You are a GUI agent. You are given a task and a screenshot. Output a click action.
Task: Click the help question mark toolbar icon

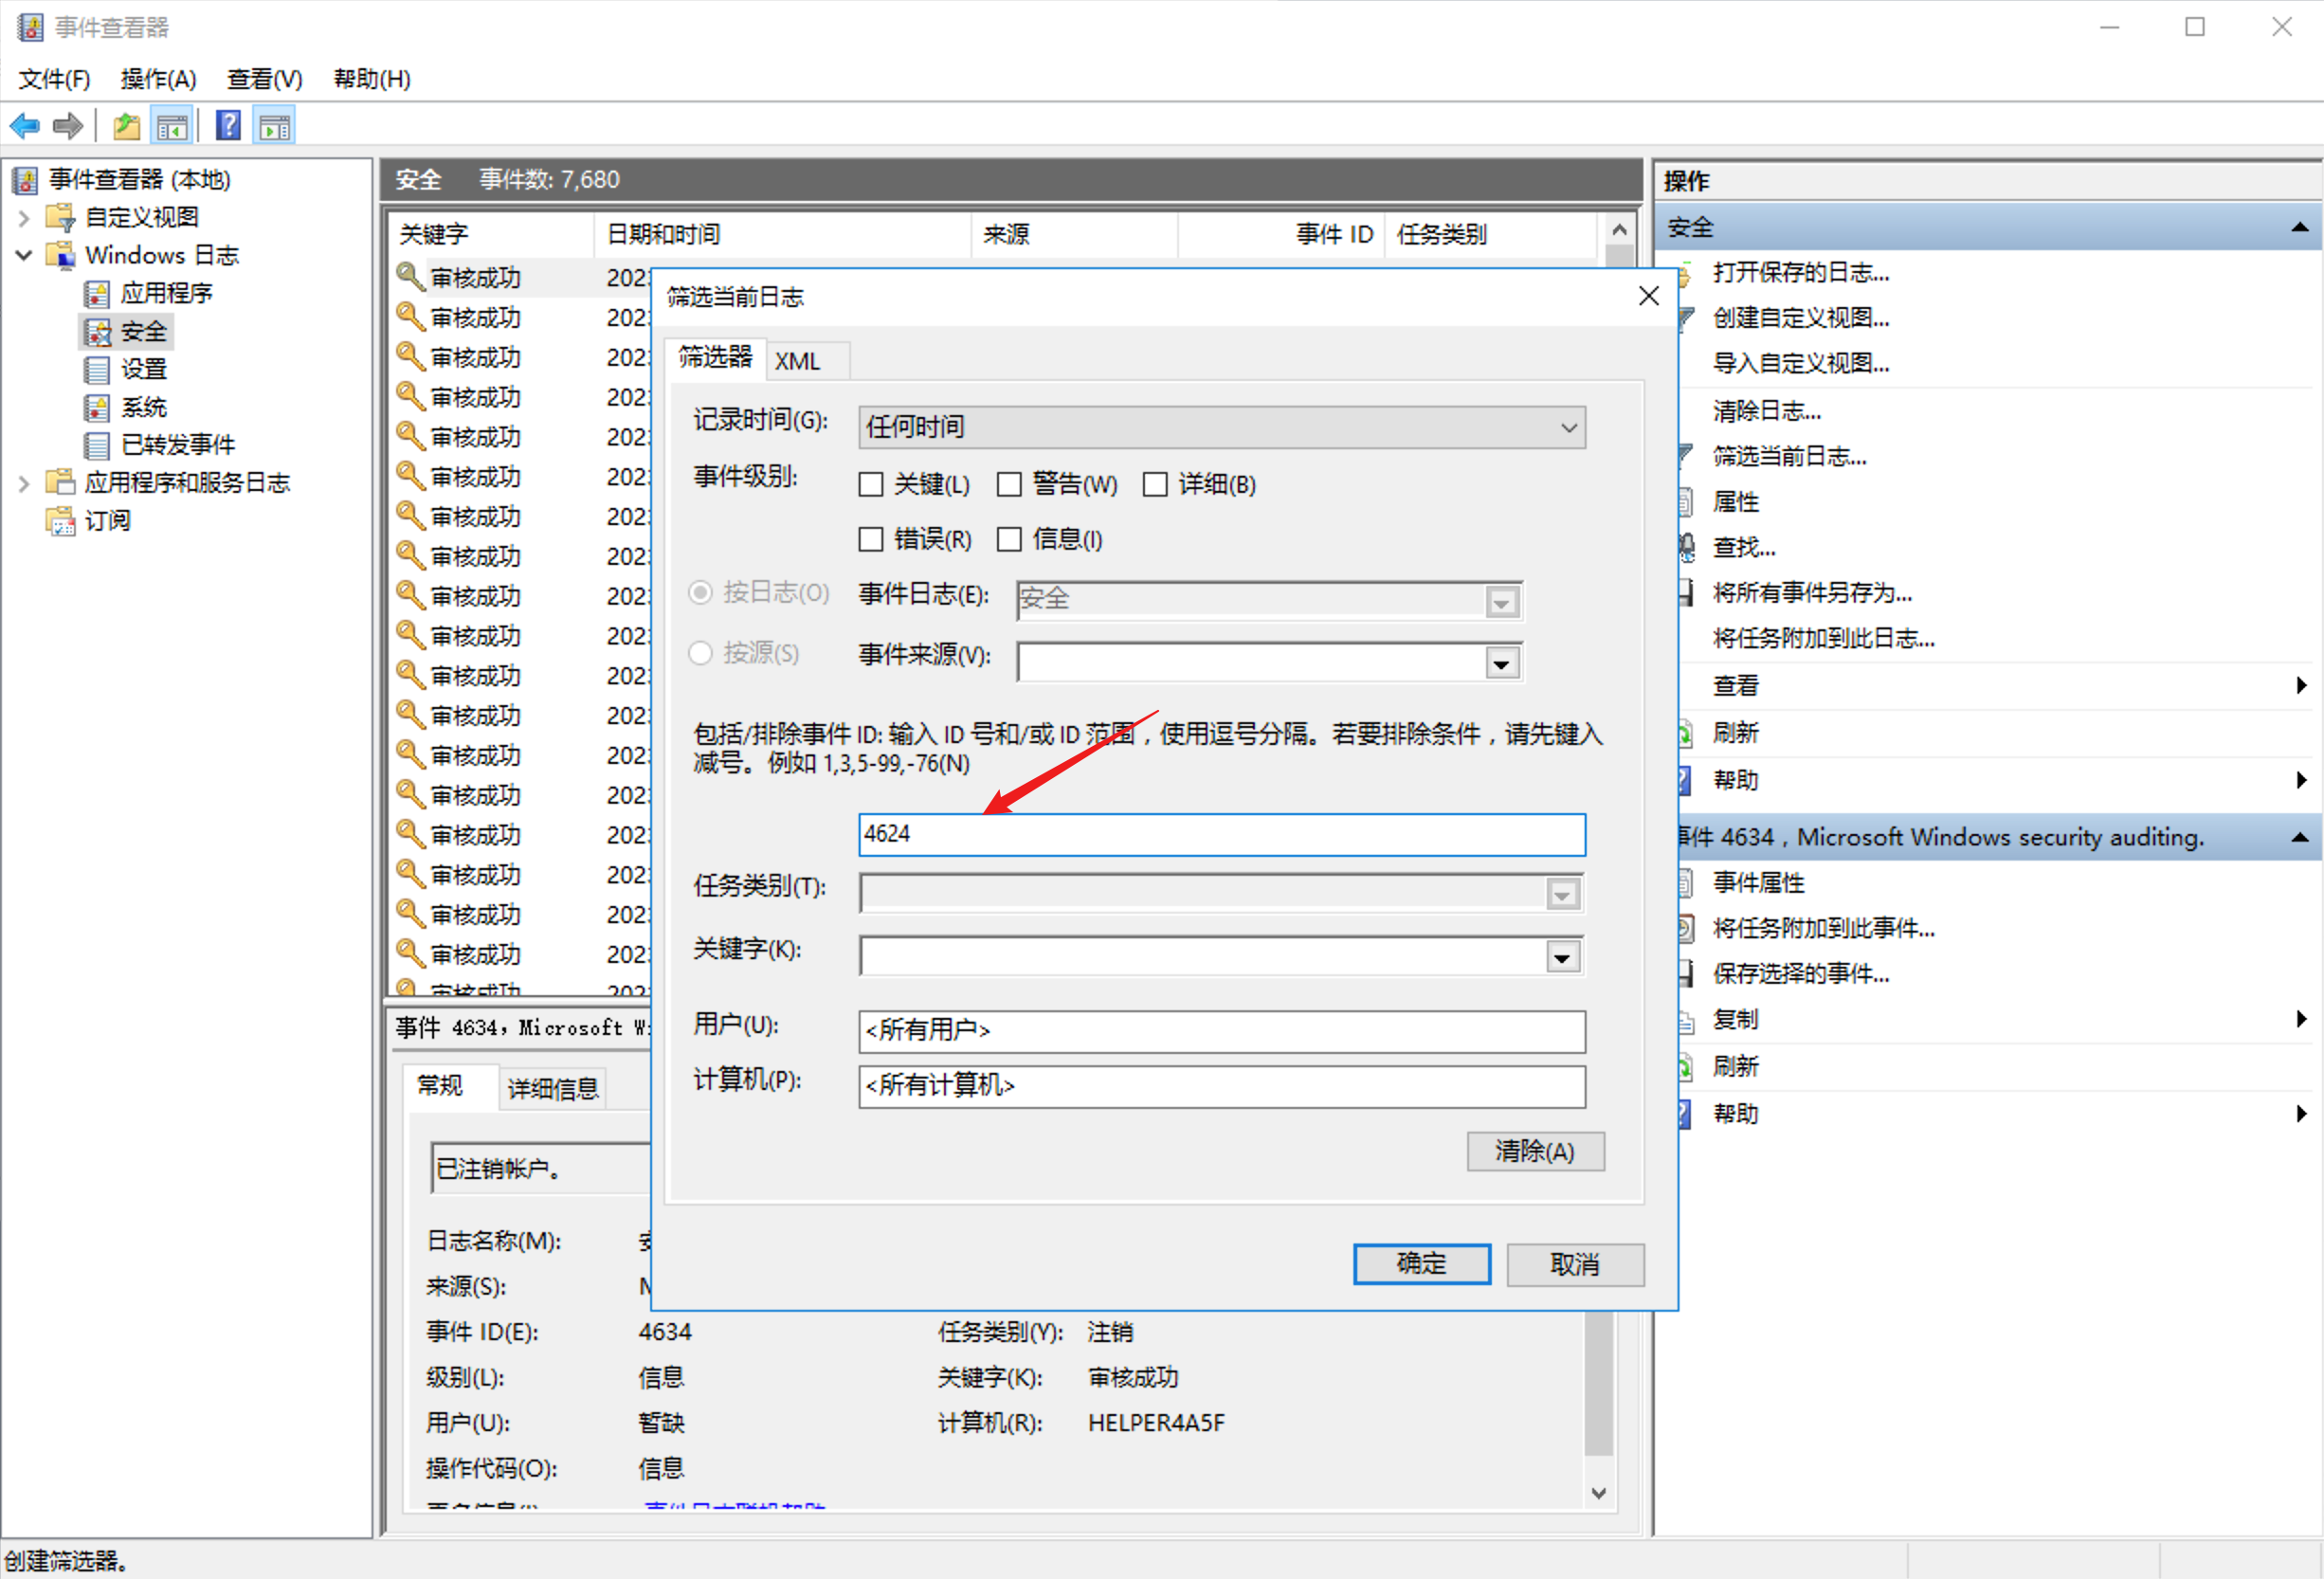click(228, 124)
